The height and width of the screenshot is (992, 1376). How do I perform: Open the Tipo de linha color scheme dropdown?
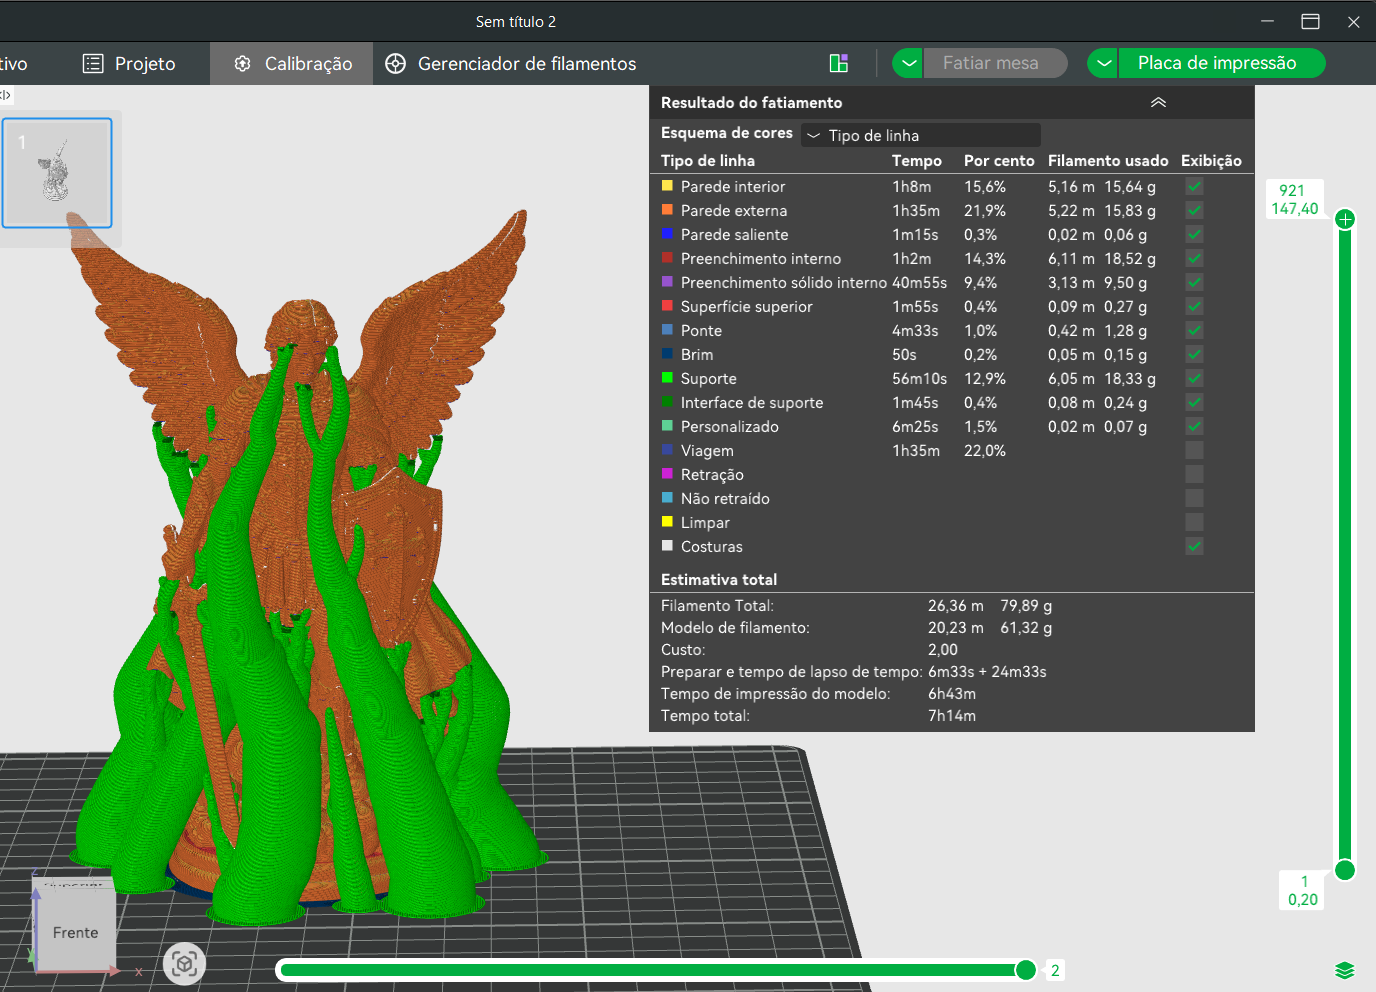pos(921,135)
